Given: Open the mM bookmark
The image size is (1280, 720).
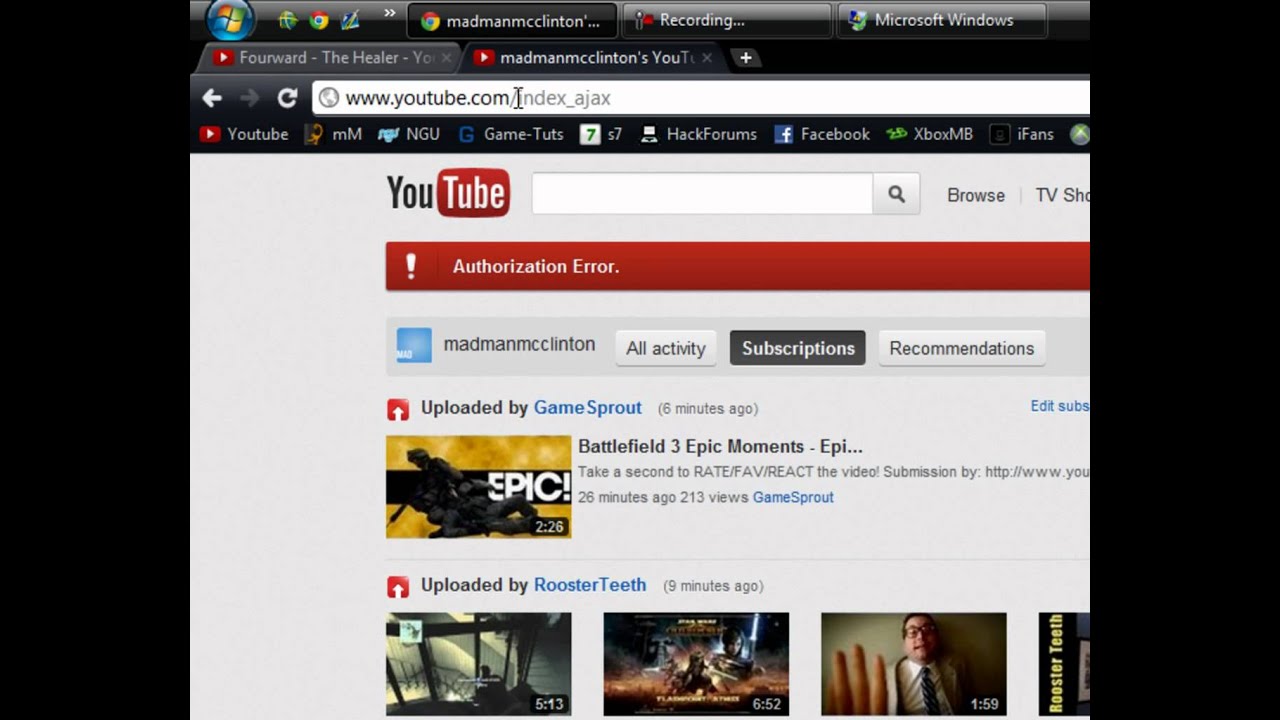Looking at the screenshot, I should [333, 134].
